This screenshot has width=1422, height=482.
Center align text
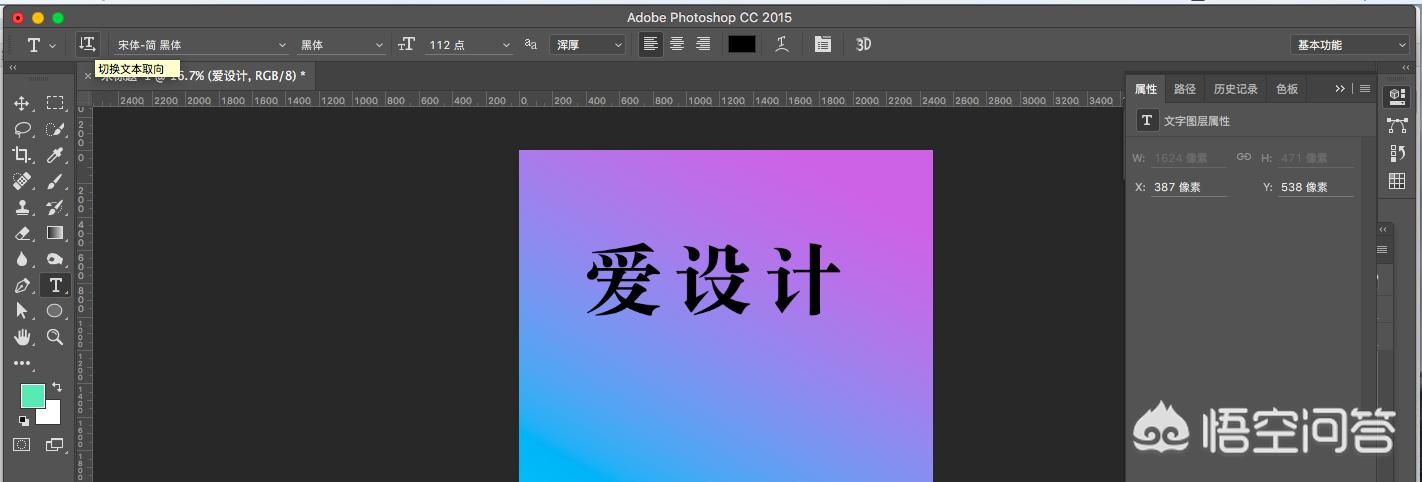(677, 44)
